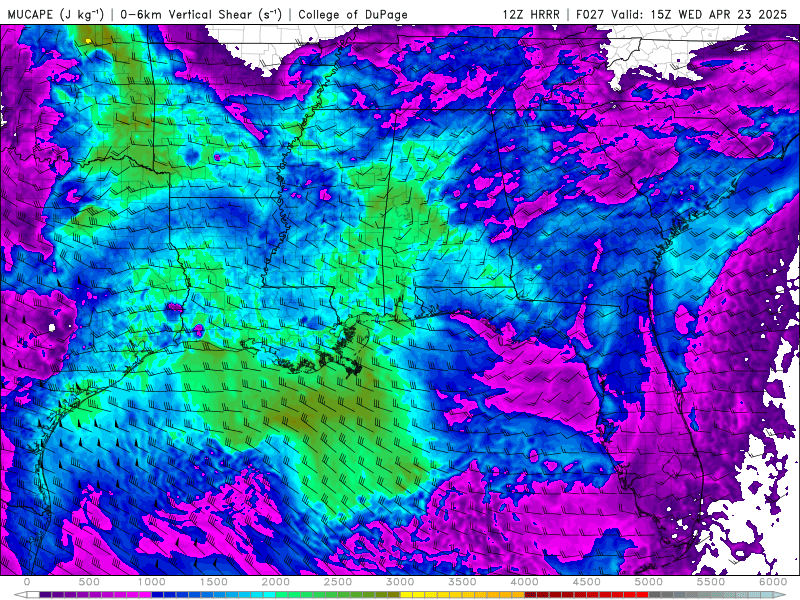Click the 500 label on the color scale

(x=89, y=582)
